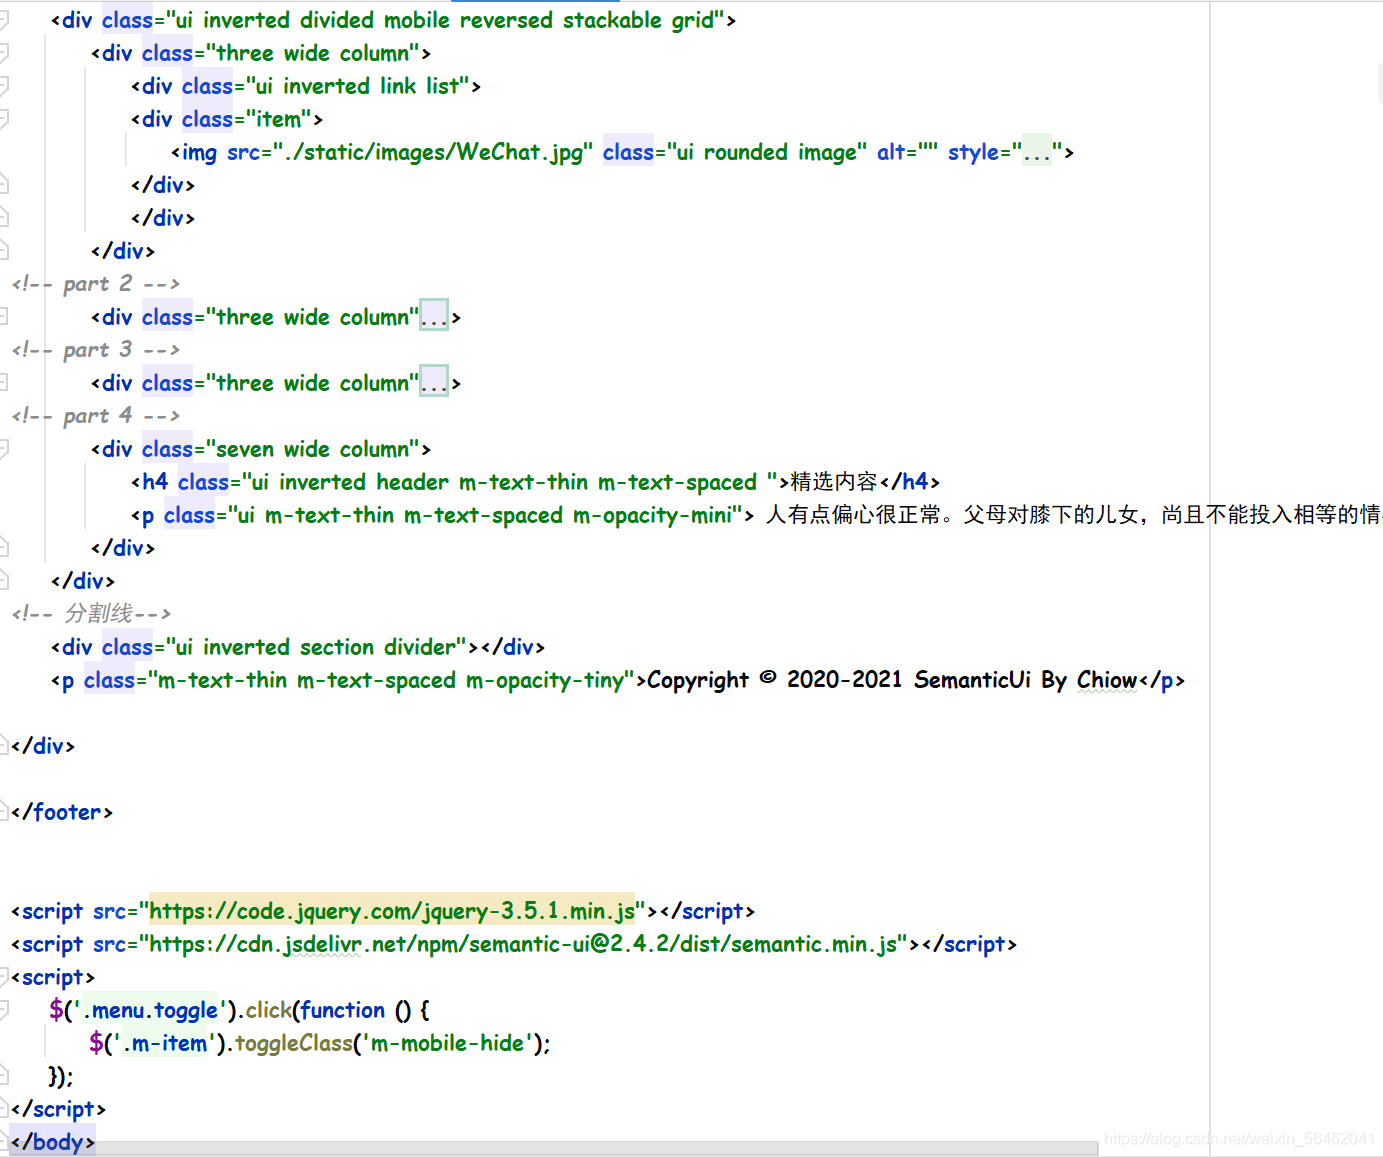The height and width of the screenshot is (1157, 1383).
Task: Click the 'm-opacity-mini' class name
Action: click(x=653, y=515)
